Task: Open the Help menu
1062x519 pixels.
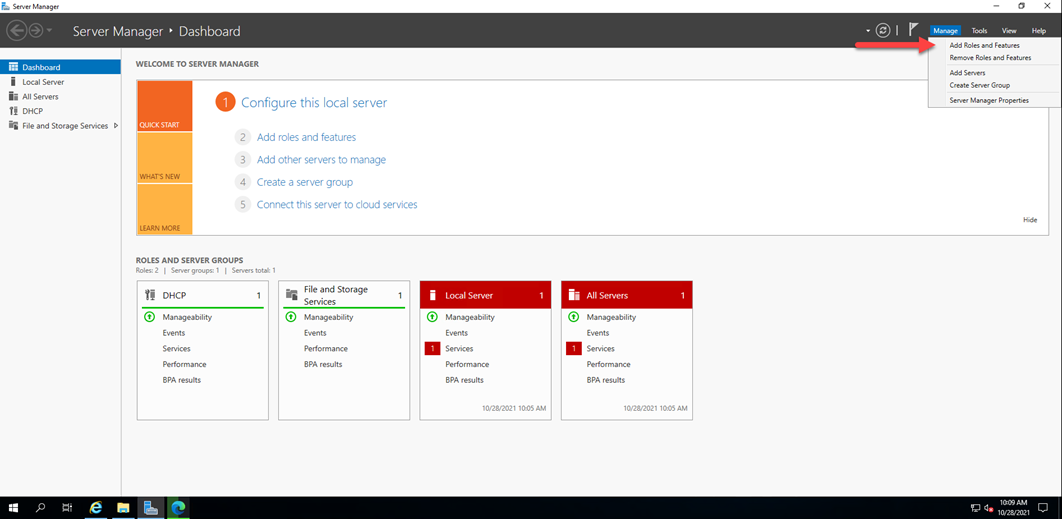Action: click(x=1039, y=30)
